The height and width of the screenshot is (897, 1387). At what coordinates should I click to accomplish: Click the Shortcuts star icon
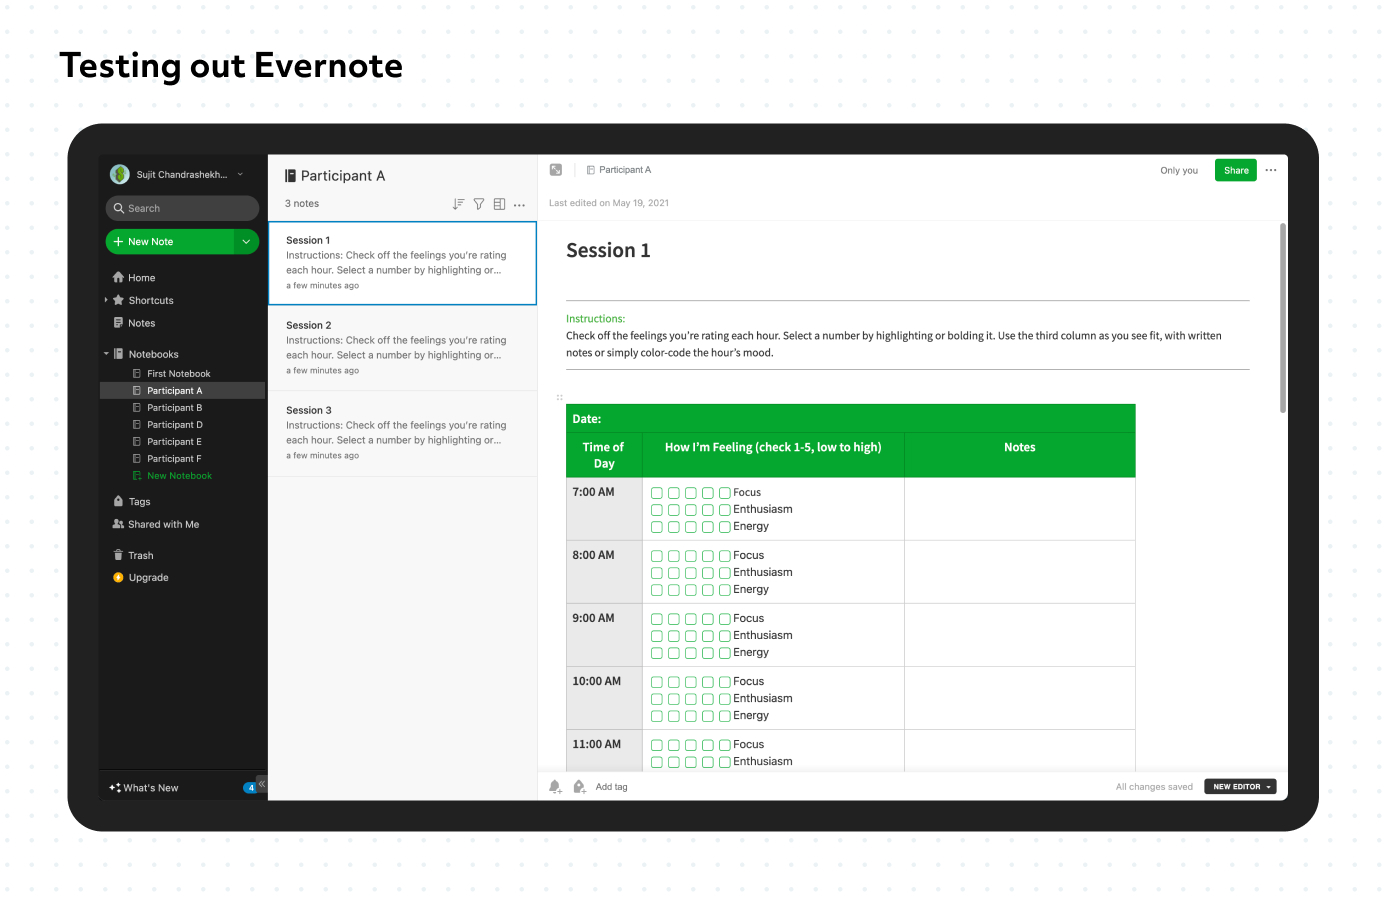point(118,300)
